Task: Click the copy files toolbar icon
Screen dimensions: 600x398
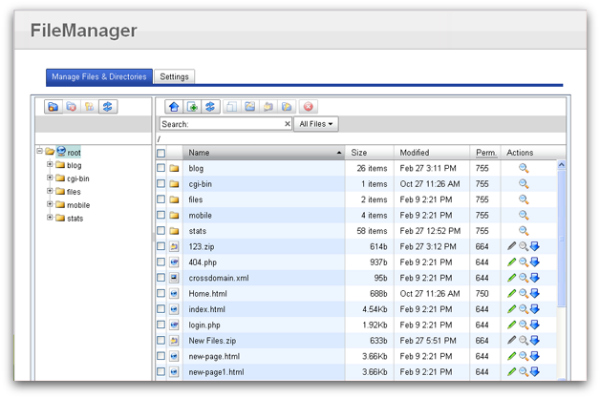Action: click(x=232, y=107)
